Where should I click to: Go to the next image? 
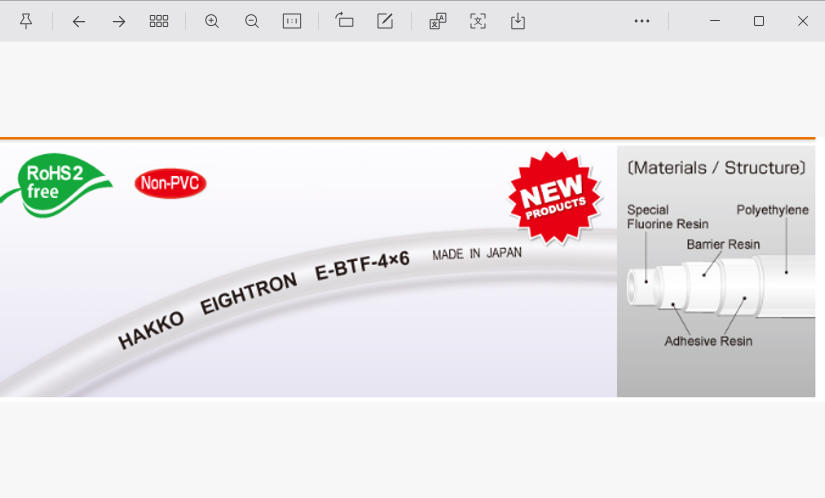(119, 22)
